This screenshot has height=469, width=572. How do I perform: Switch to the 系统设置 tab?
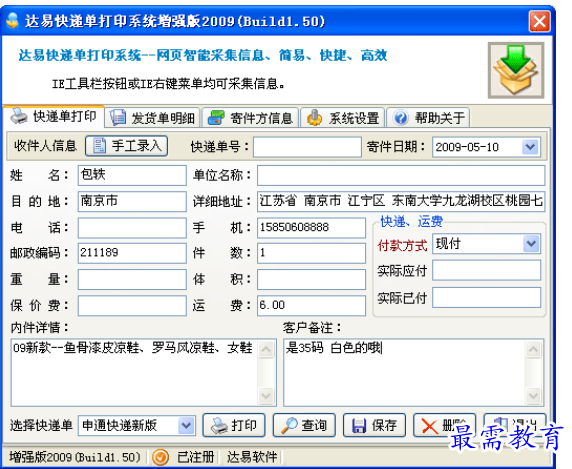343,118
